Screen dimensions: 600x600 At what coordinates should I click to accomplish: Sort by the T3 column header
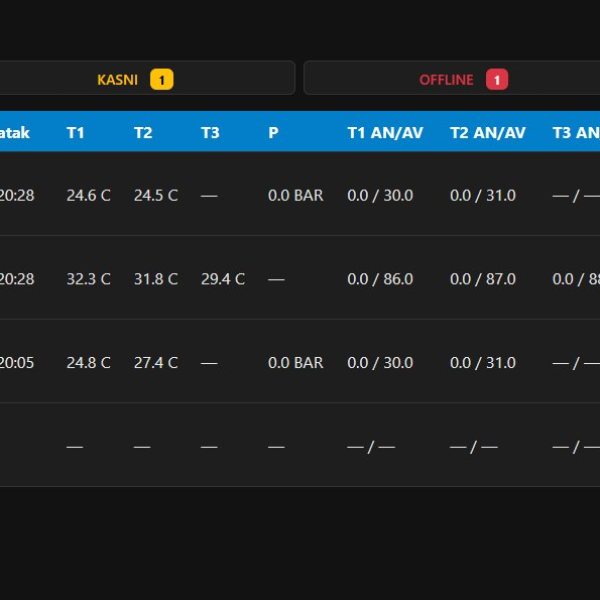click(210, 133)
